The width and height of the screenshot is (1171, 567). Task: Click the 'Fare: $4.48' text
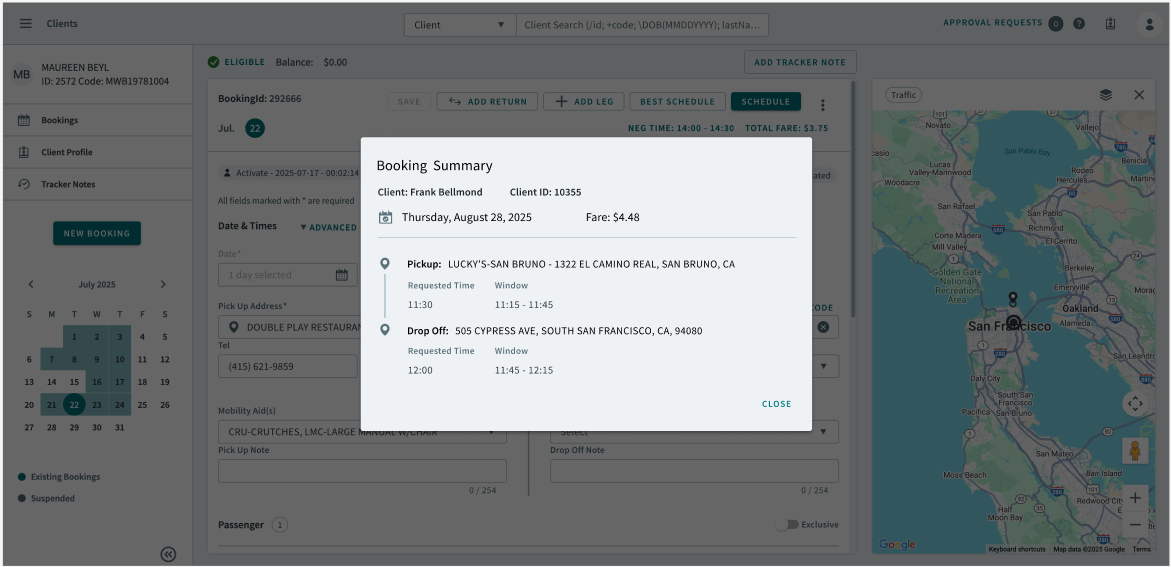point(612,218)
